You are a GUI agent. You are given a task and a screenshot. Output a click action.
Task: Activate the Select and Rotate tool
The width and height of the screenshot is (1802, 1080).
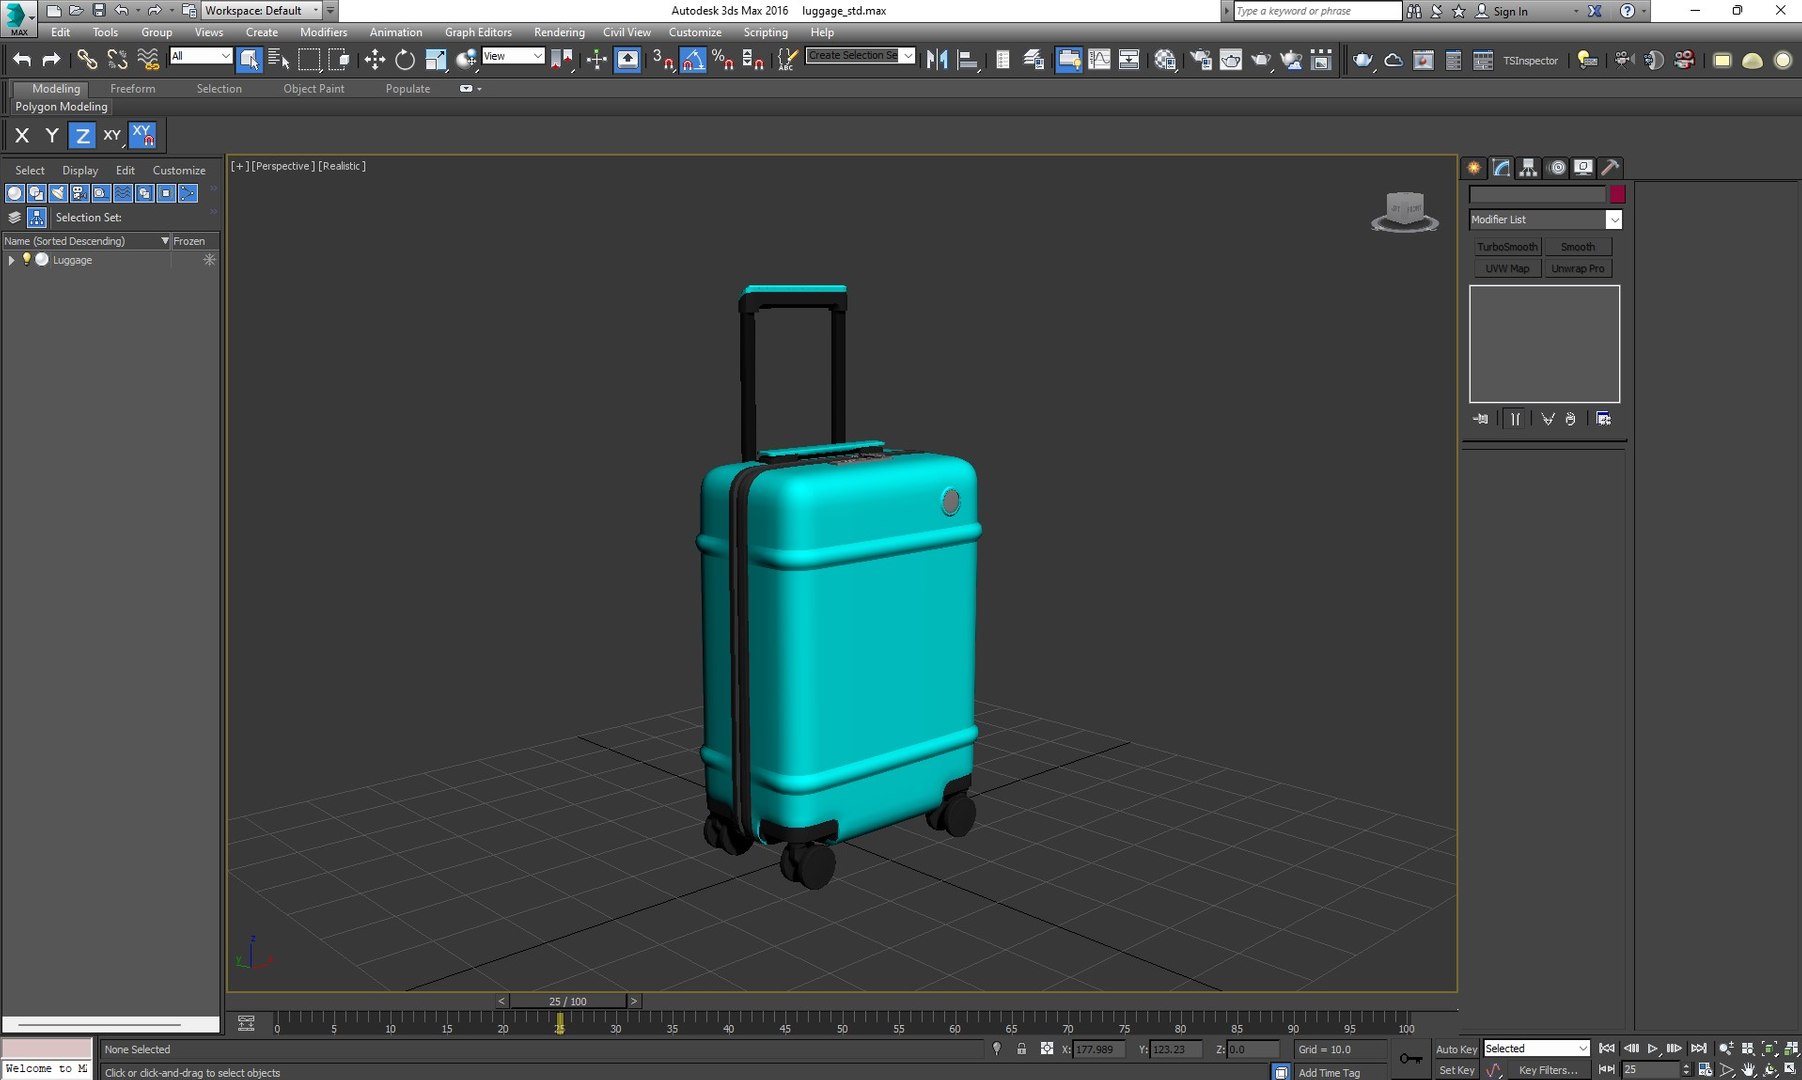(x=405, y=60)
